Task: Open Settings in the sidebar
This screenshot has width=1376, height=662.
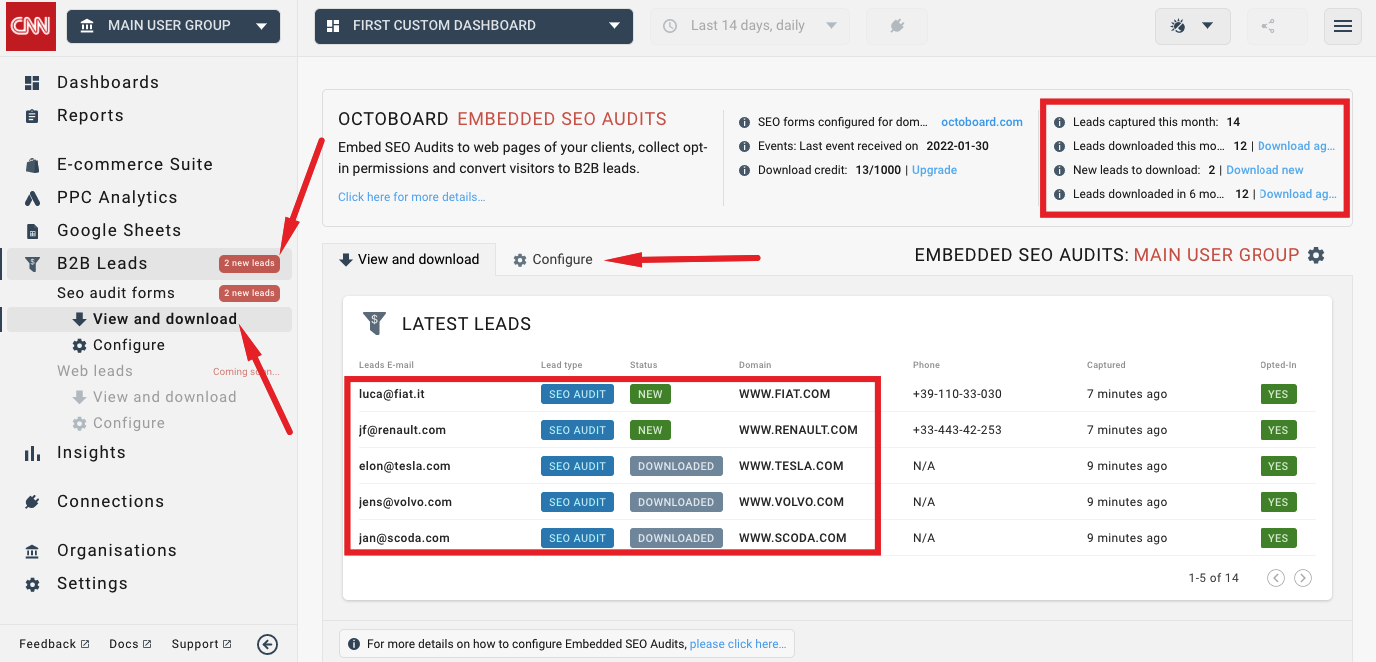Action: click(92, 583)
